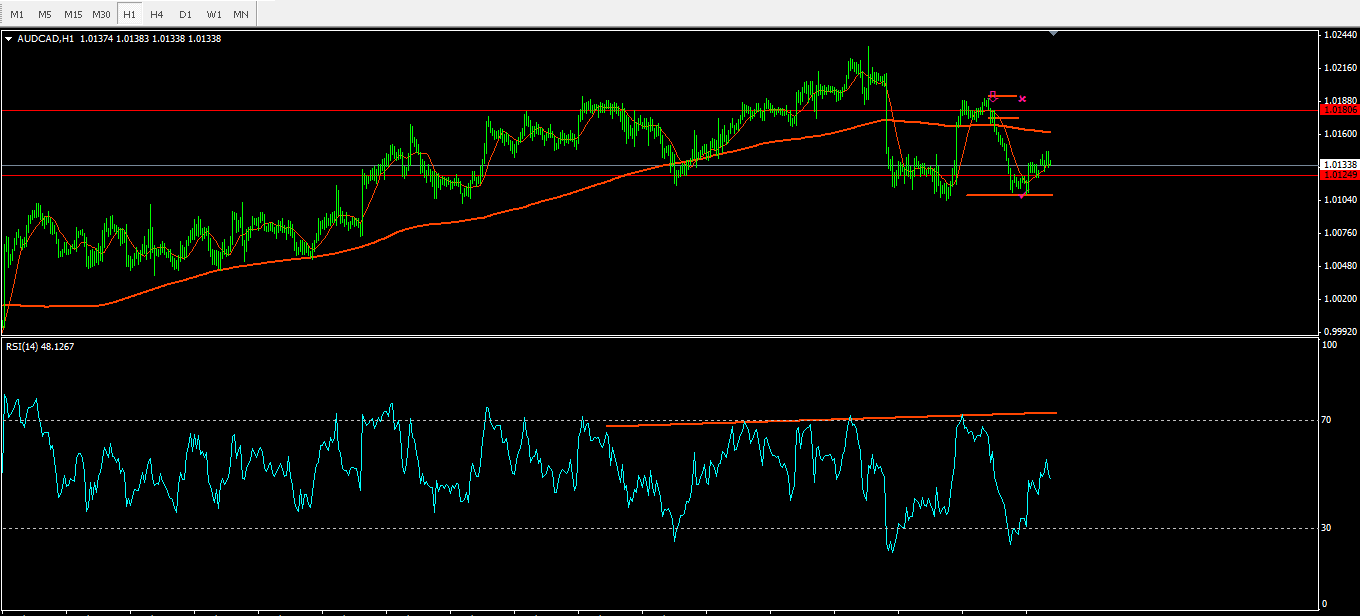Click the 1.00480 price scale value
The height and width of the screenshot is (616, 1360).
pos(1339,266)
